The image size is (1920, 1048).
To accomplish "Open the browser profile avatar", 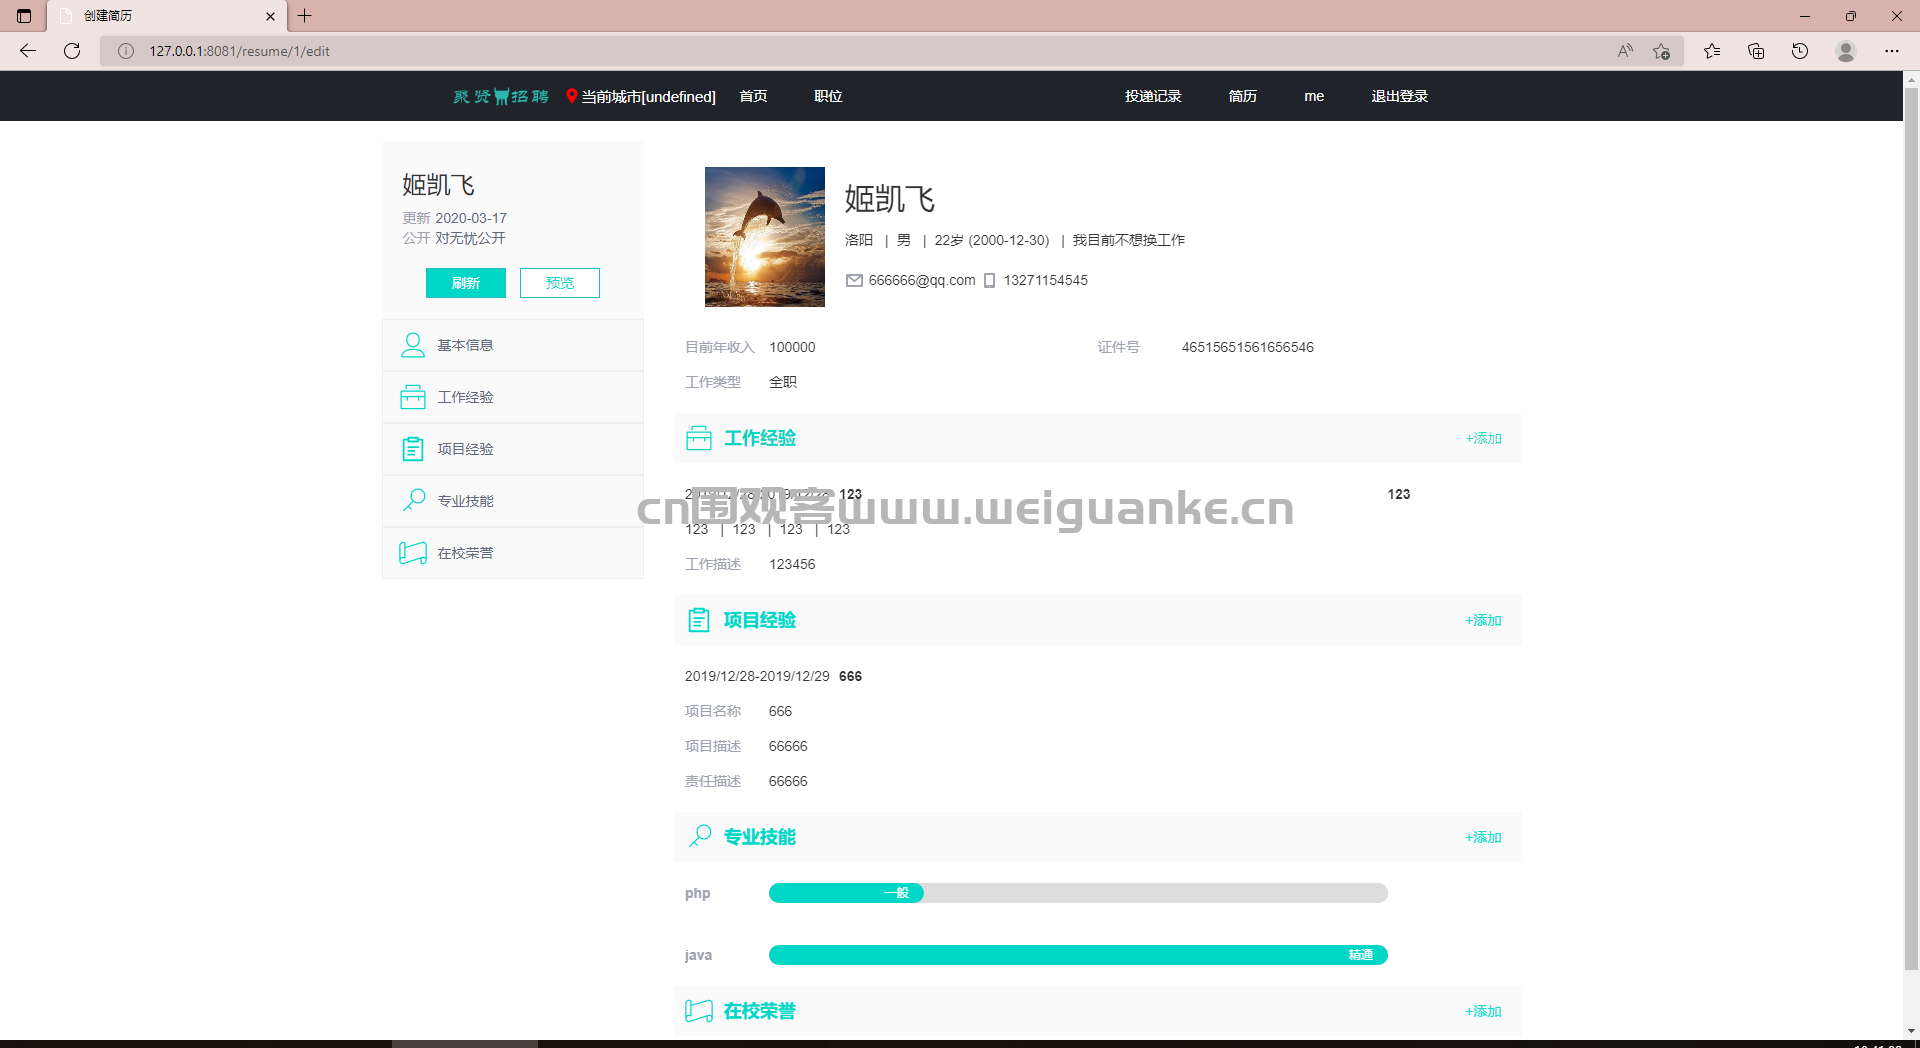I will [x=1846, y=51].
